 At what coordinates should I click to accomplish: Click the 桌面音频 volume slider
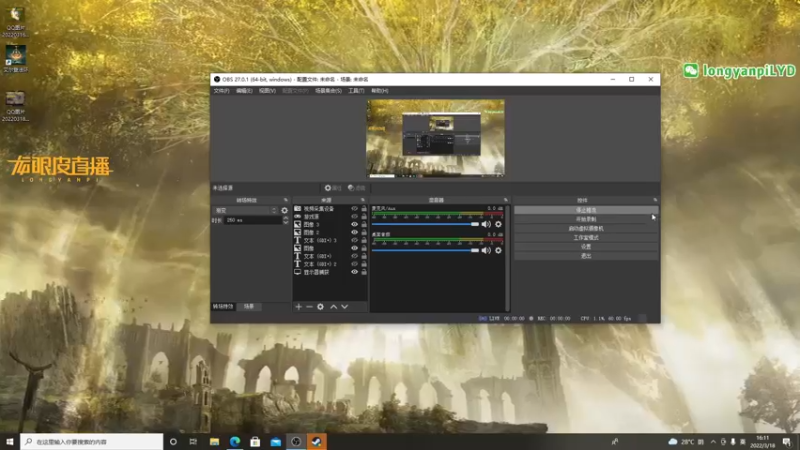(426, 251)
